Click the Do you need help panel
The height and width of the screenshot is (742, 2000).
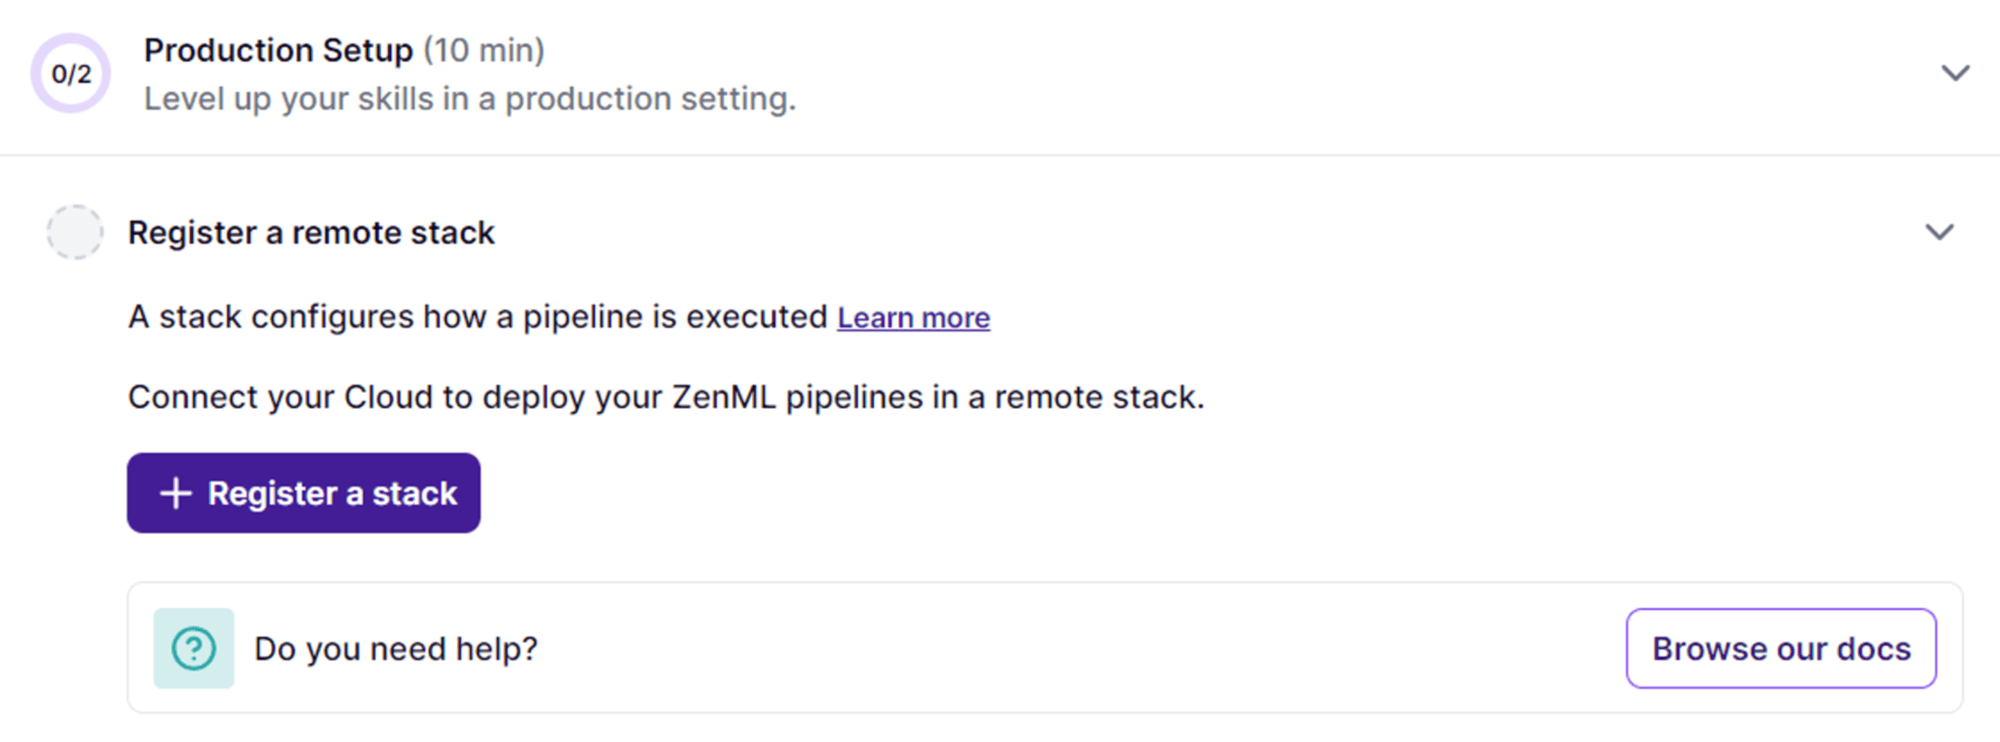click(1000, 648)
